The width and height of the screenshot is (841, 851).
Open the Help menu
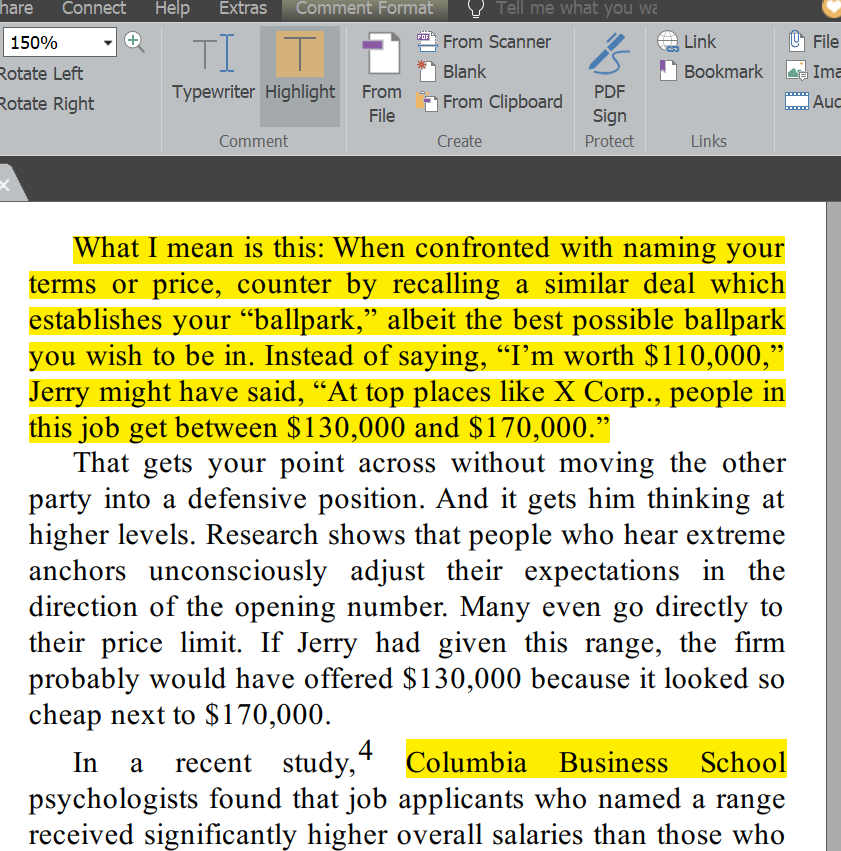pyautogui.click(x=172, y=8)
